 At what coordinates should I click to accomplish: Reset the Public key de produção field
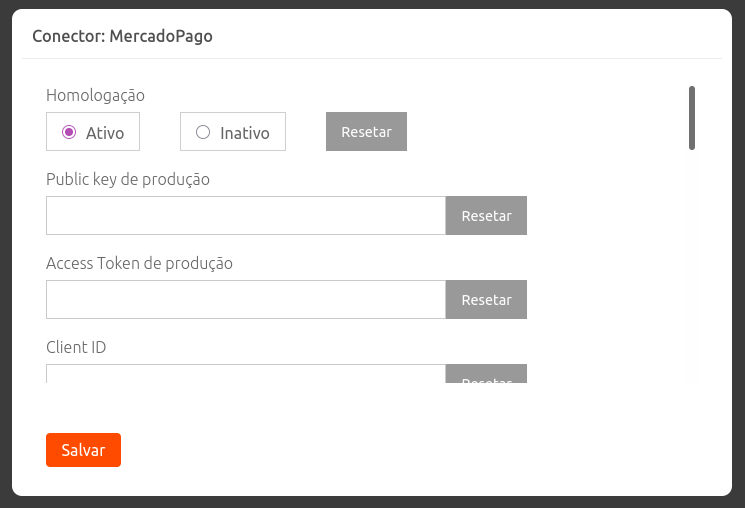486,216
